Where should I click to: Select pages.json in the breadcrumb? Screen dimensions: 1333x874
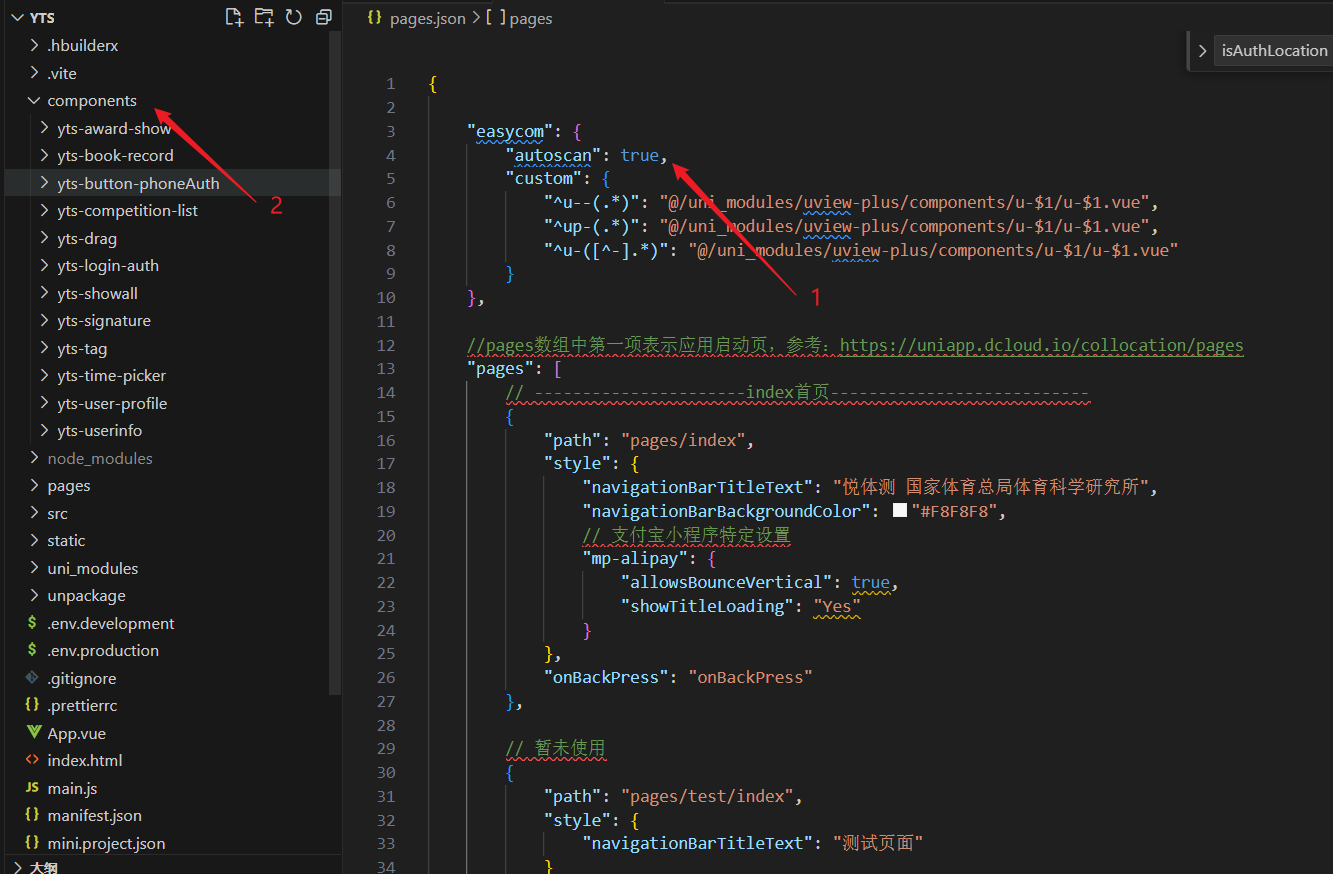426,18
